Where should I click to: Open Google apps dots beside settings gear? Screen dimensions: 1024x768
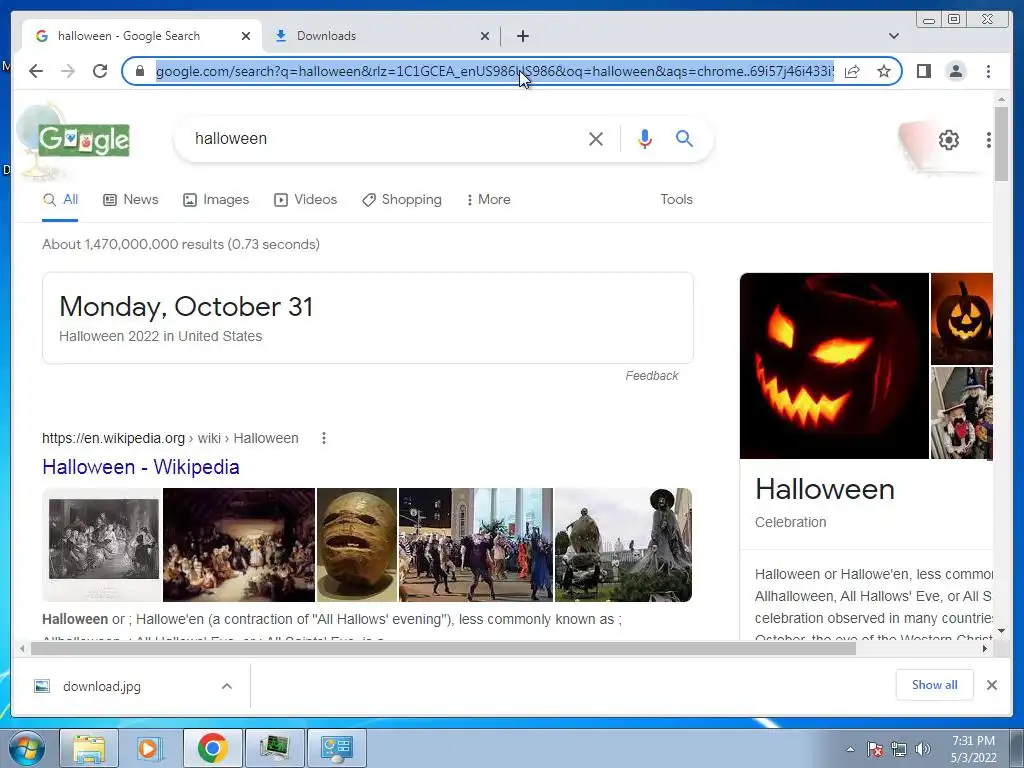pyautogui.click(x=989, y=140)
